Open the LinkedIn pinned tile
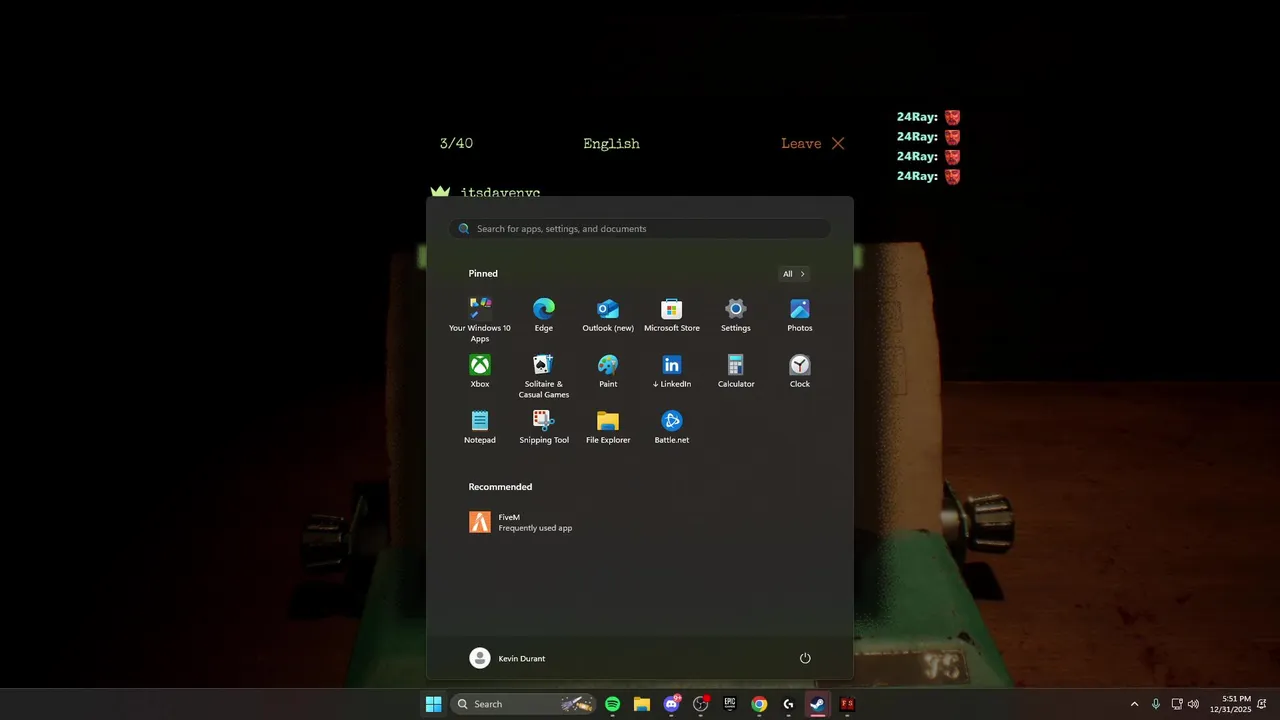The image size is (1280, 720). (x=672, y=371)
